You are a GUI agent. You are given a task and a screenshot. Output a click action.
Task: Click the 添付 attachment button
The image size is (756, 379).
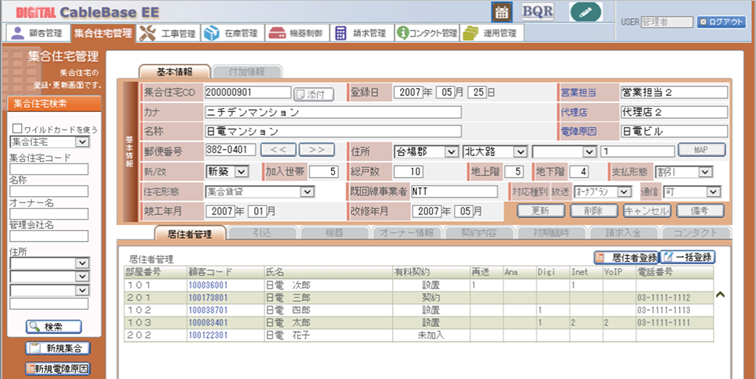tap(314, 95)
